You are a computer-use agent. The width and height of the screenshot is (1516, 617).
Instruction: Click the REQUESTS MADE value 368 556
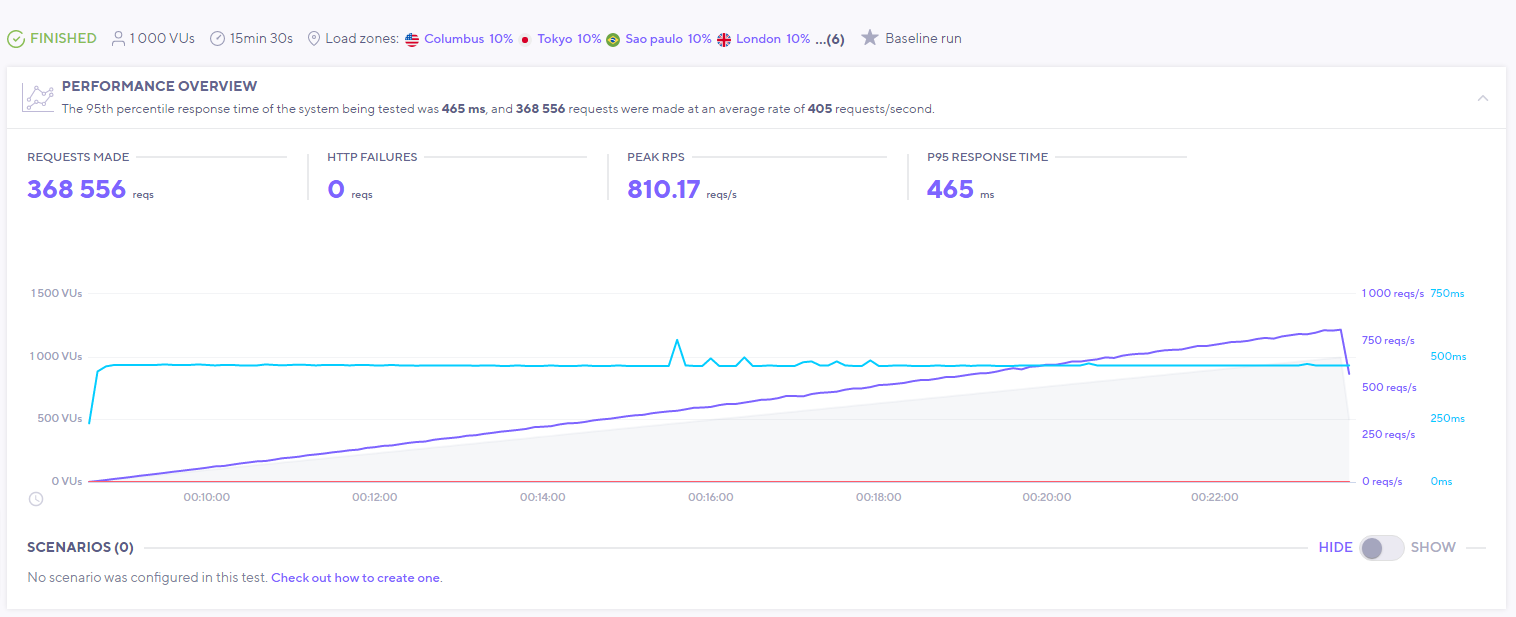tap(76, 189)
